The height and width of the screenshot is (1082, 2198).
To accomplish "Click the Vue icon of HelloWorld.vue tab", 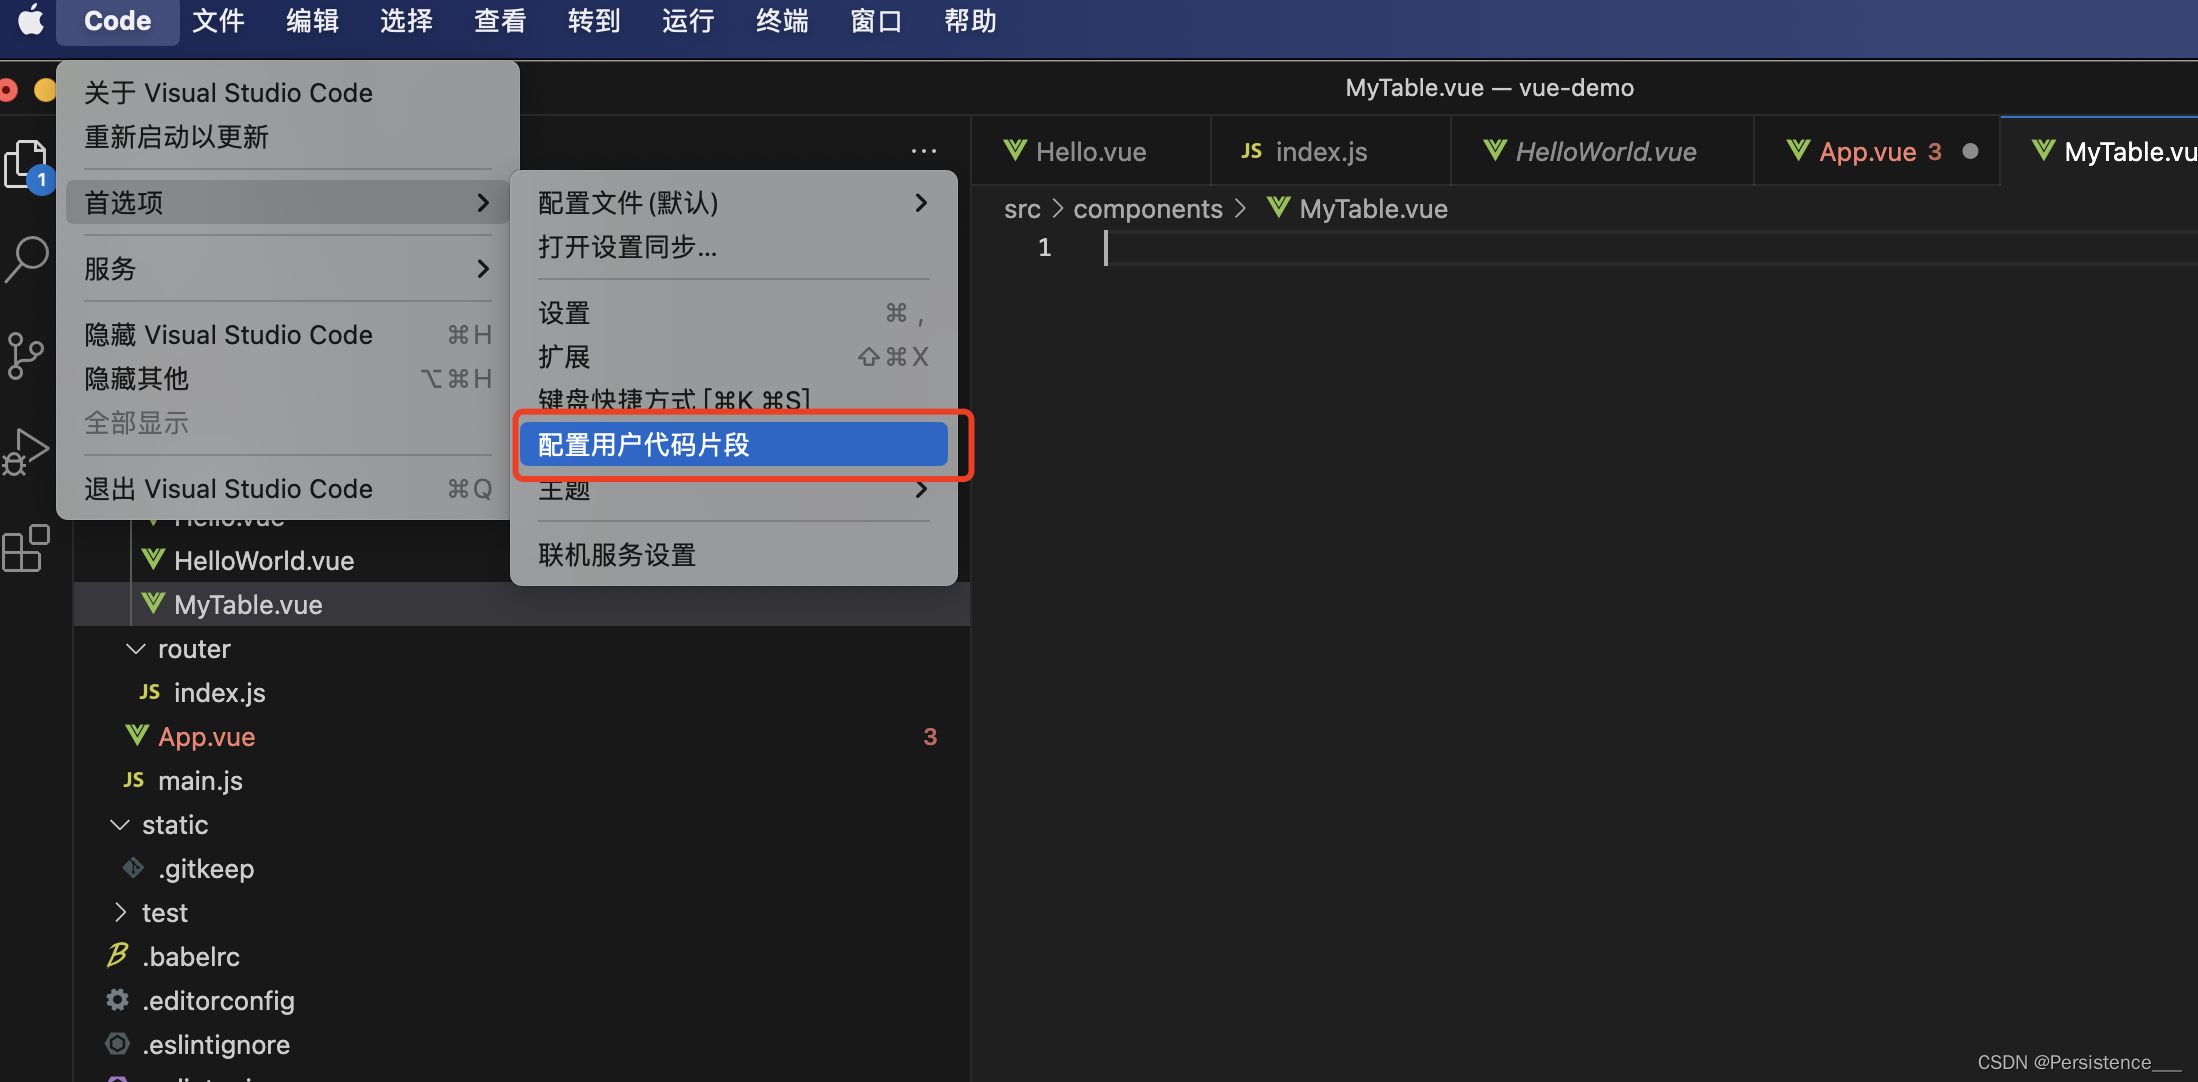I will 1495,151.
